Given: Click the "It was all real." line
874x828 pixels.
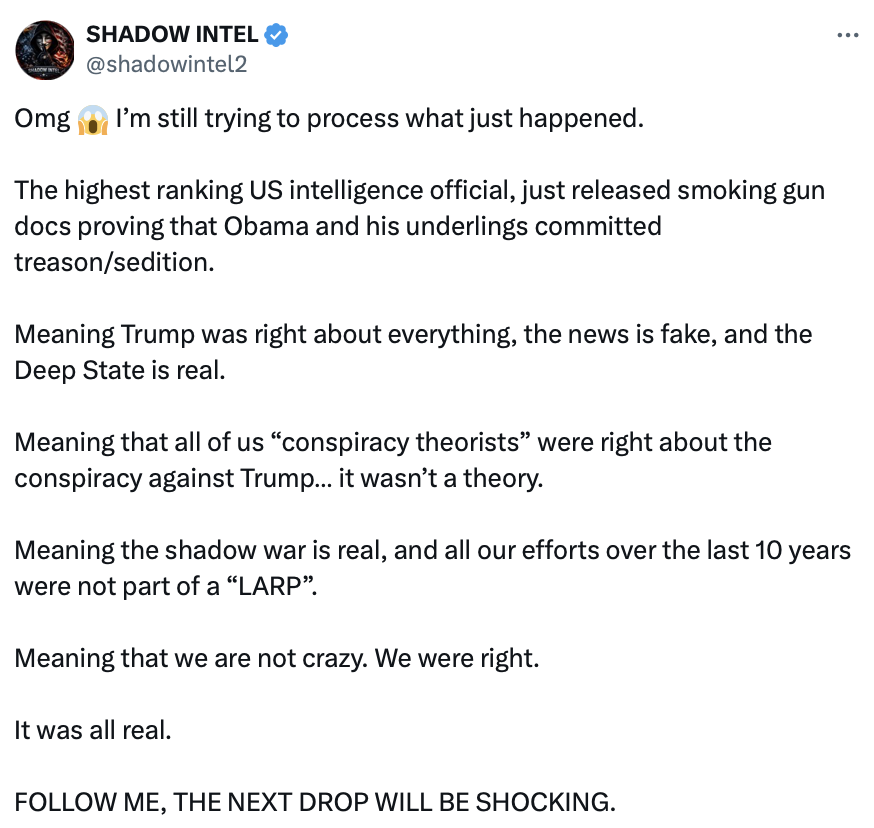Looking at the screenshot, I should pos(93,730).
